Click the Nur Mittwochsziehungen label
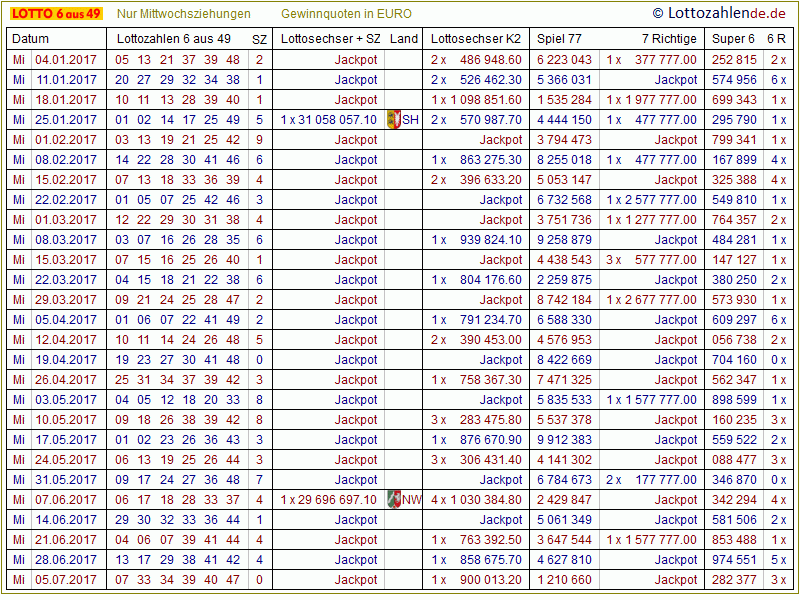800x600 pixels. [x=183, y=14]
